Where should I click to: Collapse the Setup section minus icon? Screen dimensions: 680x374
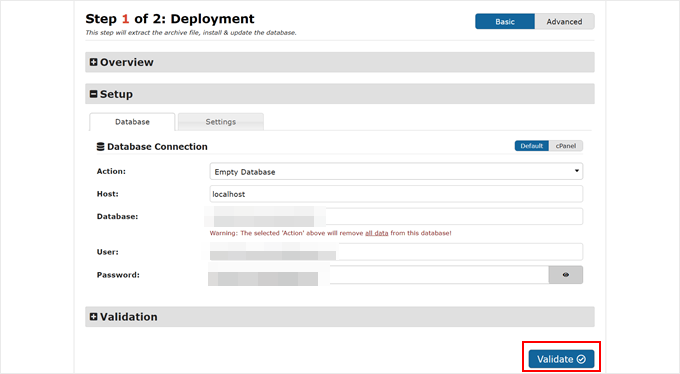tap(93, 94)
